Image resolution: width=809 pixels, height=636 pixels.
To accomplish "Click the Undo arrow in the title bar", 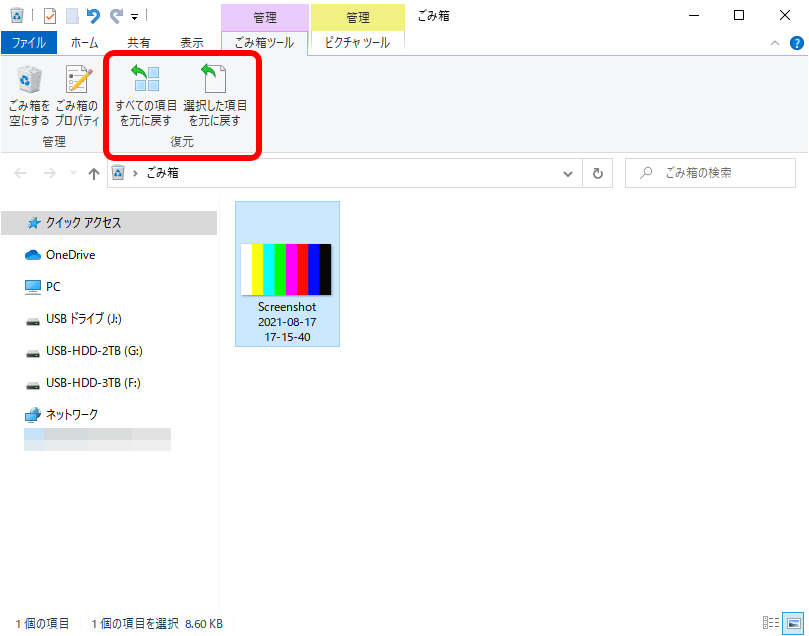I will tap(93, 16).
